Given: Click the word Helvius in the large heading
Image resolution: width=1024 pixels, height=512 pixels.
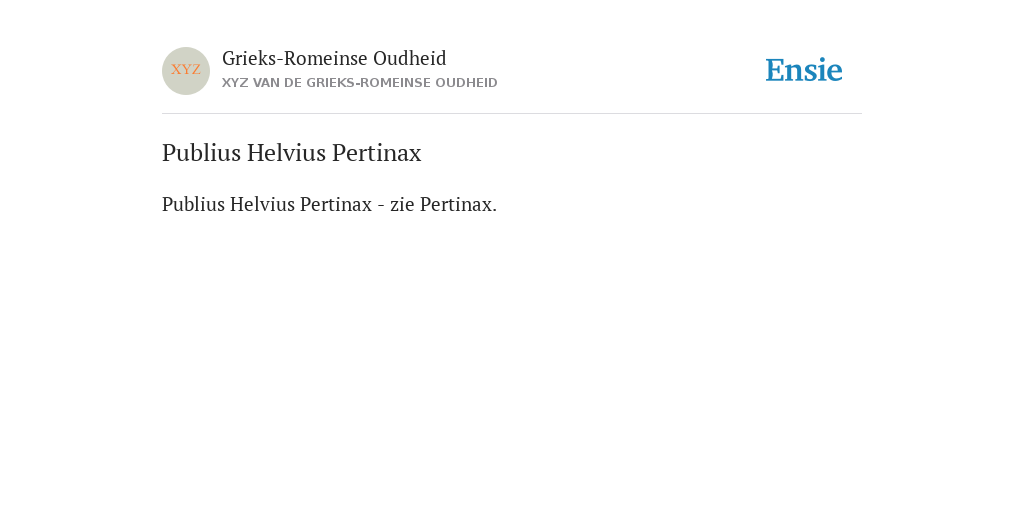Looking at the screenshot, I should click(286, 153).
